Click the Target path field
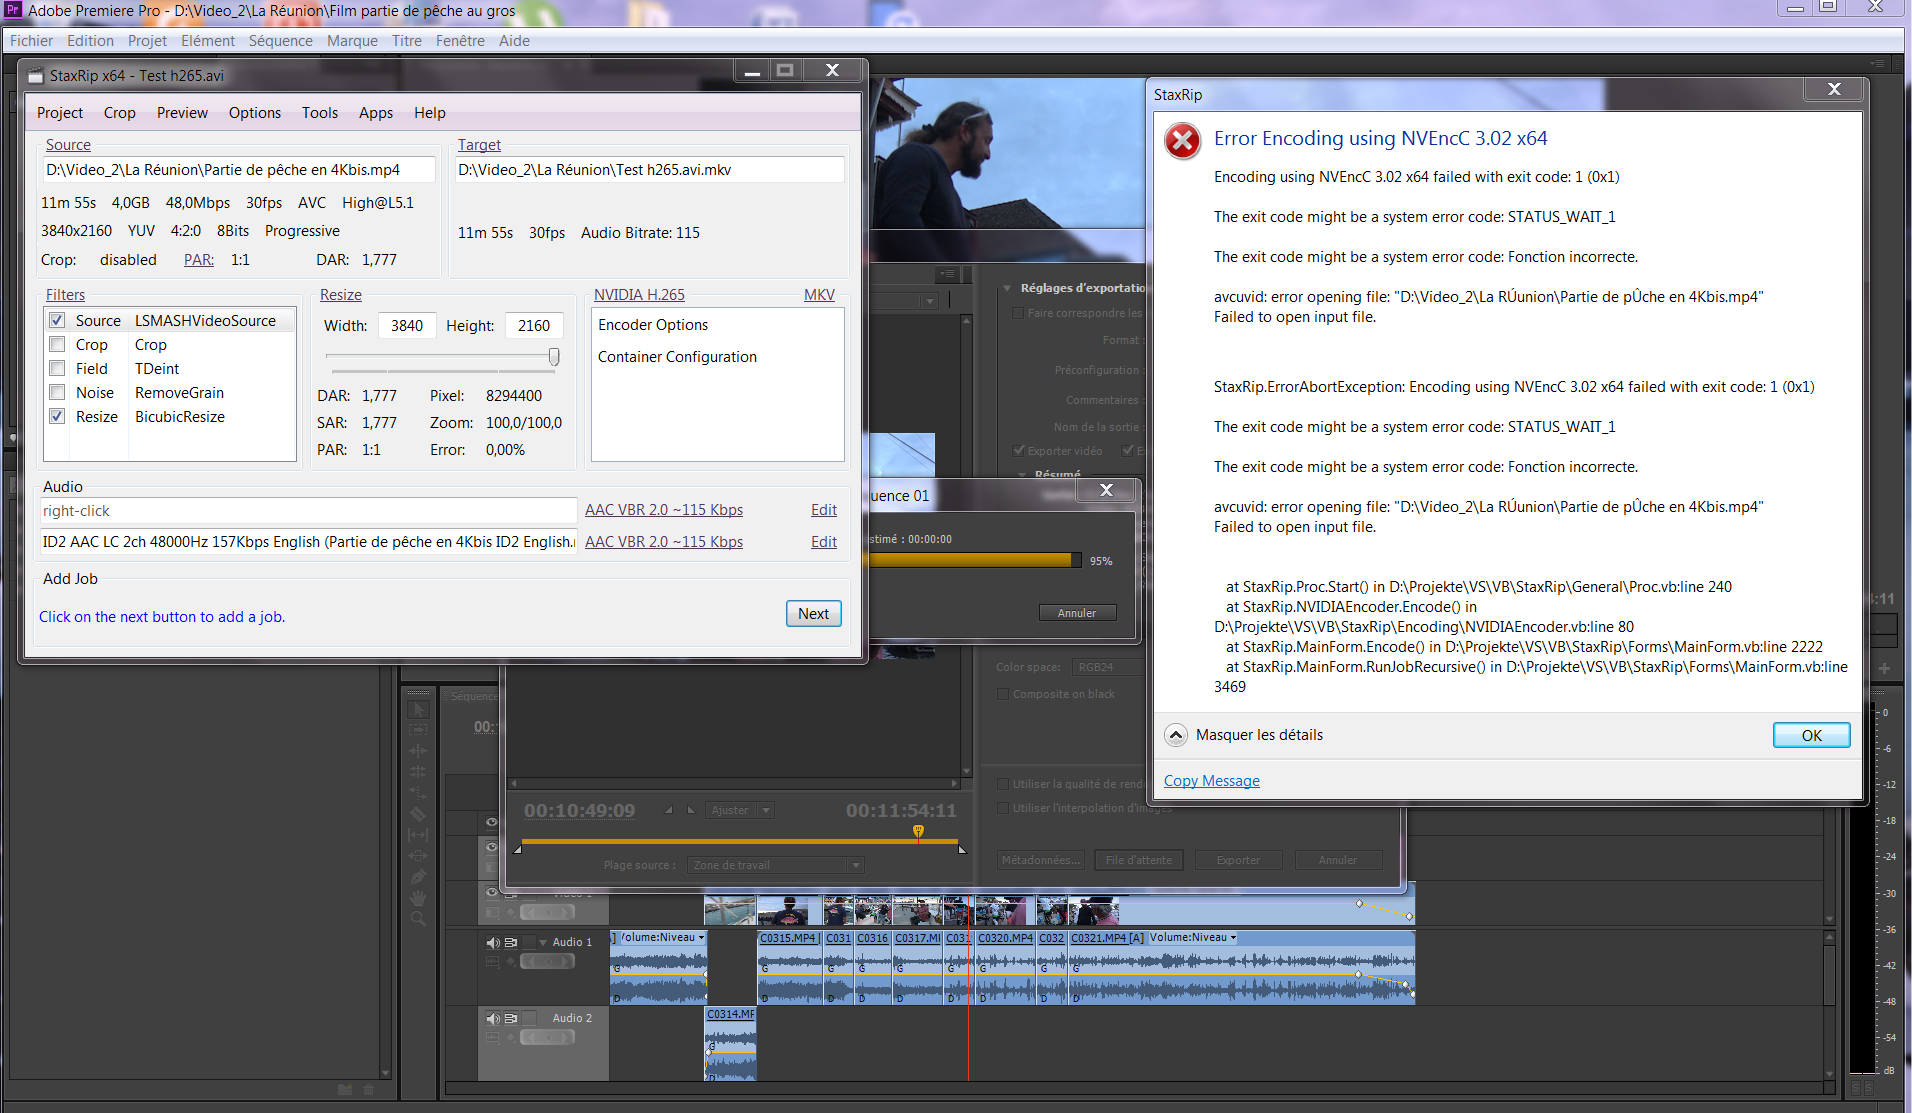Viewport: 1912px width, 1113px height. pos(650,170)
